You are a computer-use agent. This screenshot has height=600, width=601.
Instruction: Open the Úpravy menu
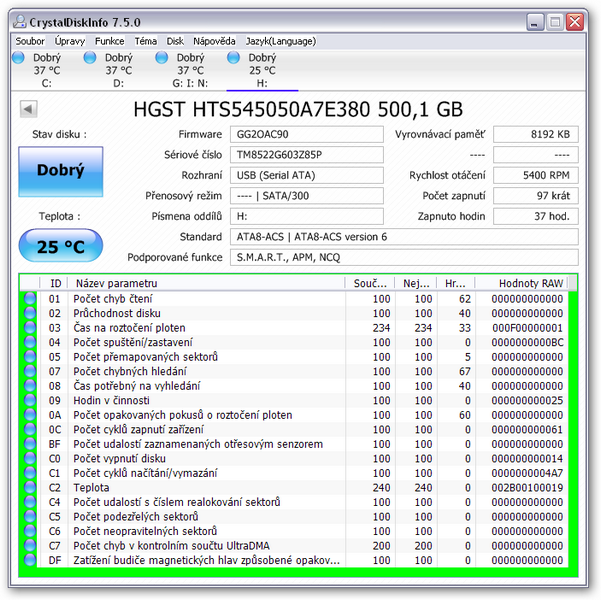69,41
